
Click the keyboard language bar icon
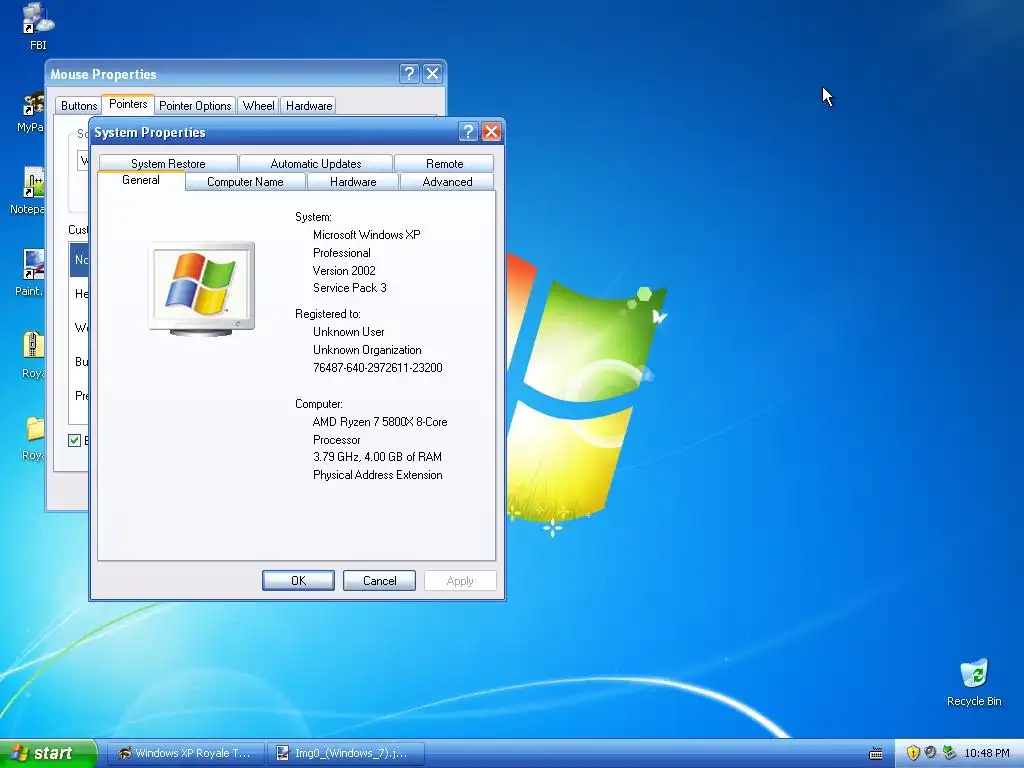pyautogui.click(x=876, y=754)
